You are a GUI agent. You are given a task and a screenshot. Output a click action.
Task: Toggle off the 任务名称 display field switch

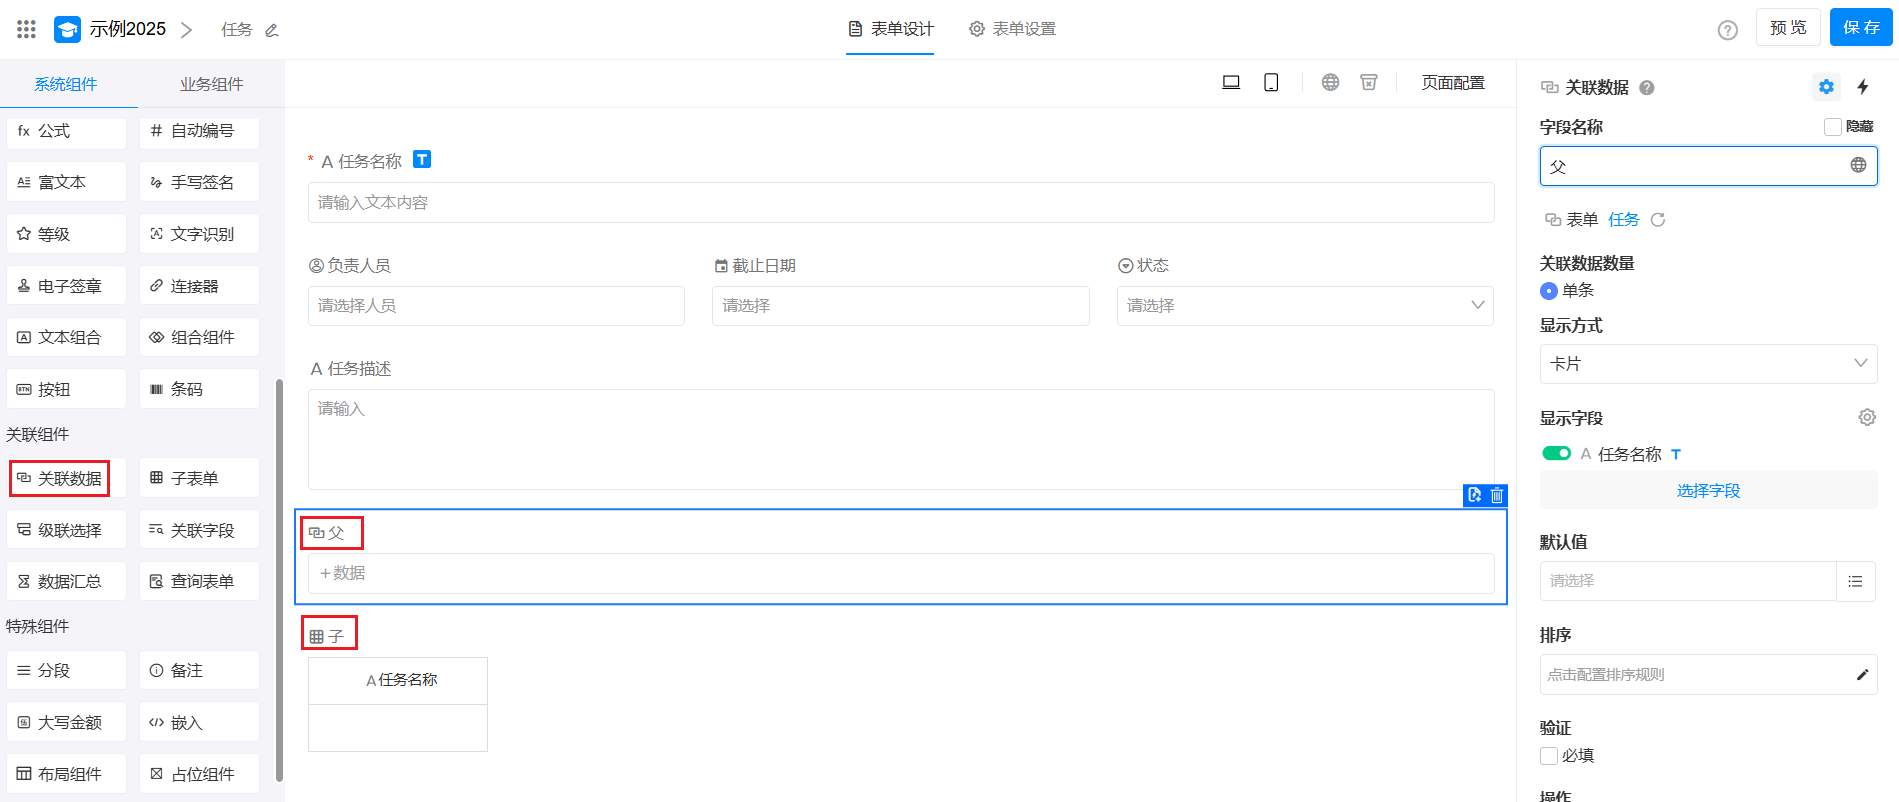[x=1556, y=454]
